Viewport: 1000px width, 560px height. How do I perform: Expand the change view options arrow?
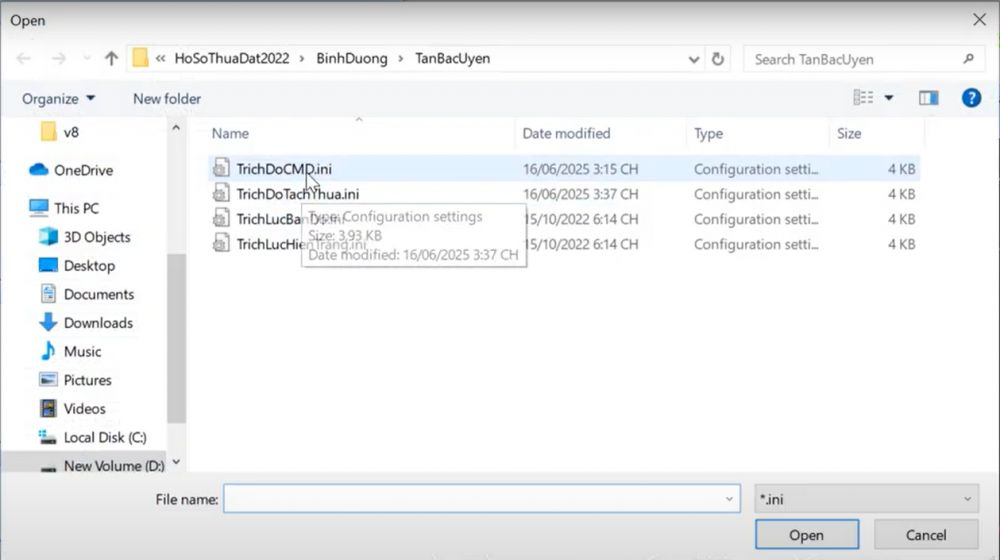(x=889, y=98)
